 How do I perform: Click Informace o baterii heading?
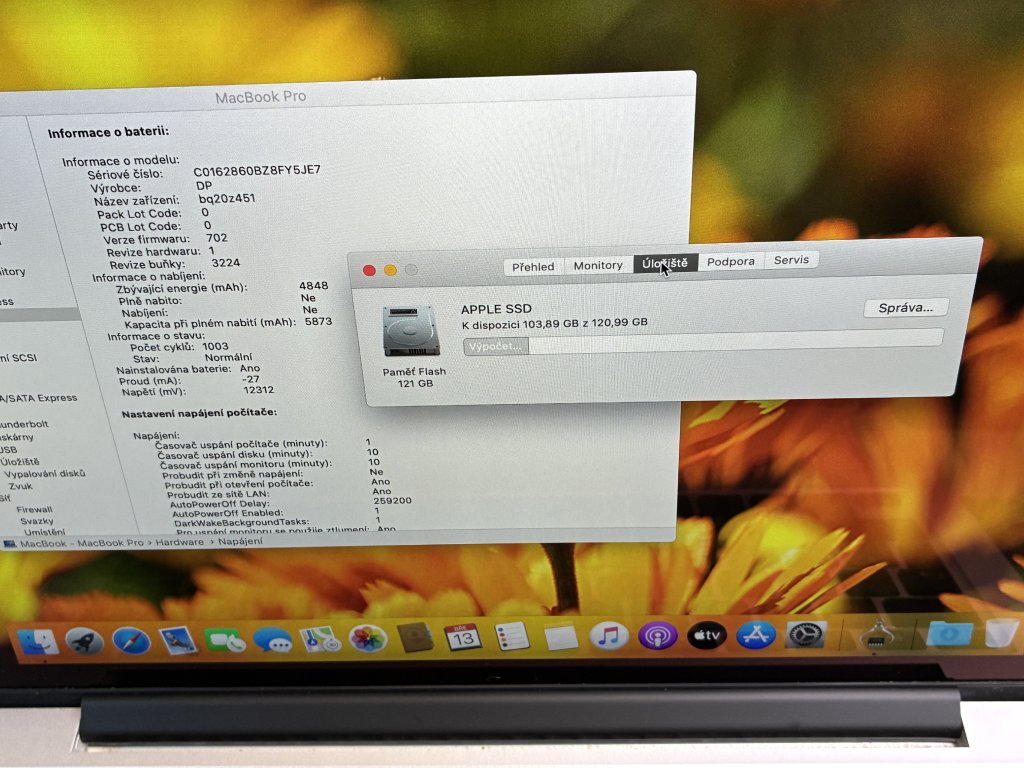pyautogui.click(x=108, y=133)
